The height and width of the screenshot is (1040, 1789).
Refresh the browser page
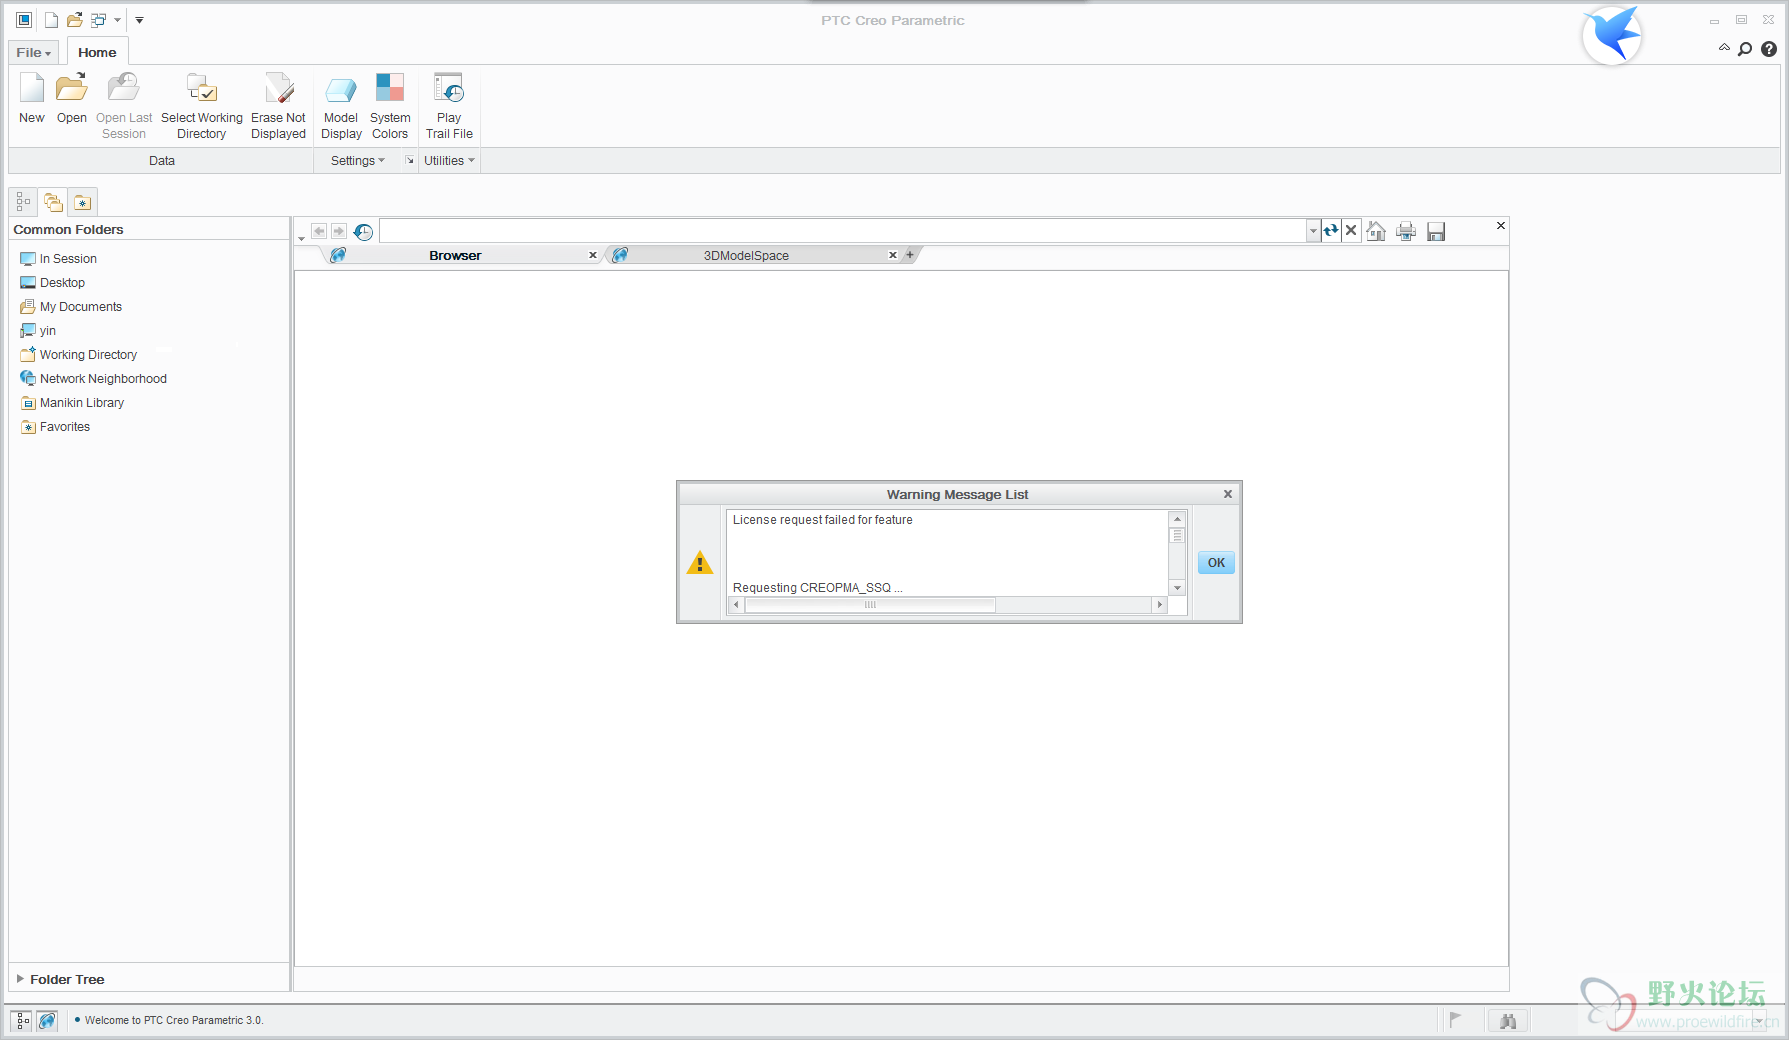(x=1331, y=231)
